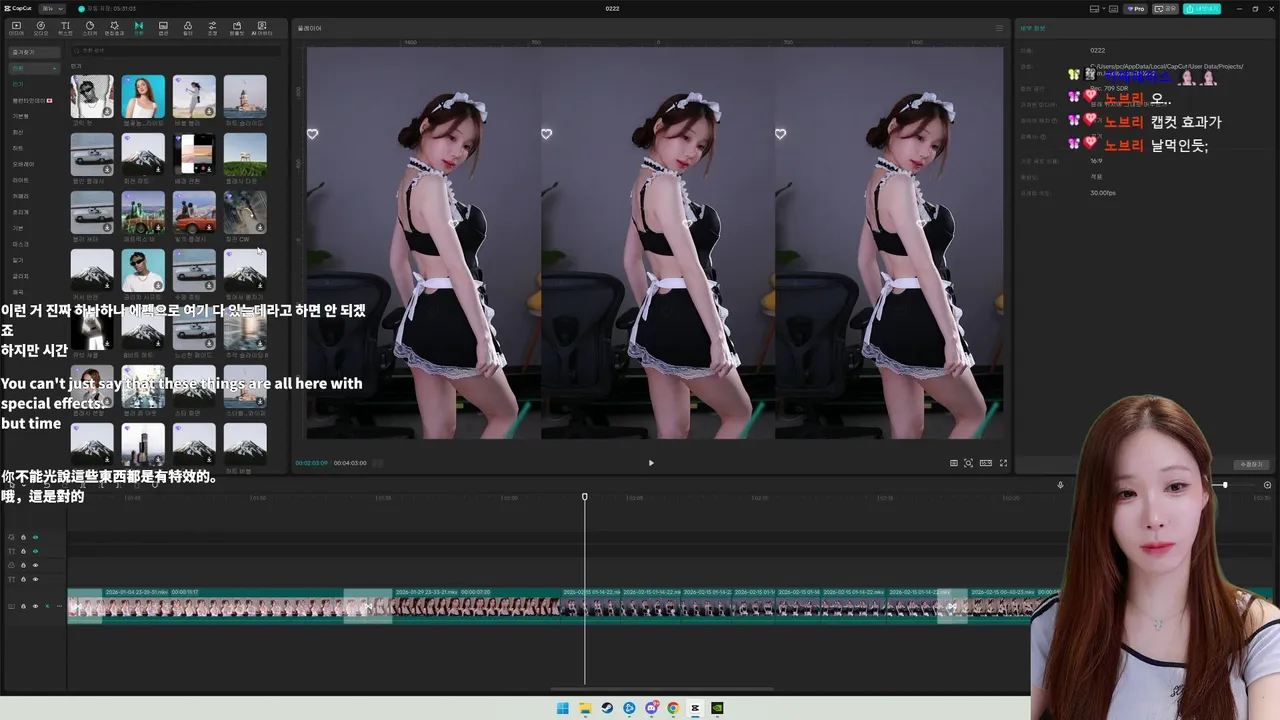Screen dimensions: 1280x720
Task: Select the 밸런타인데이 category with heart badge
Action: coord(32,100)
